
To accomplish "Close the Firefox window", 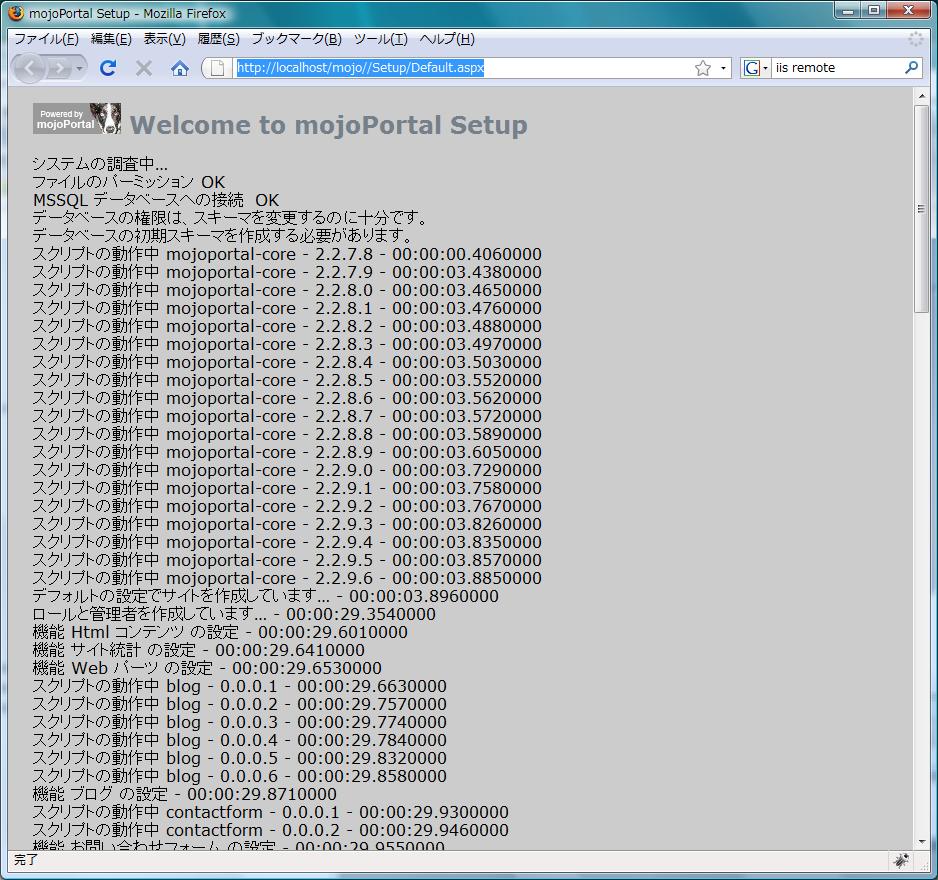I will (x=909, y=10).
